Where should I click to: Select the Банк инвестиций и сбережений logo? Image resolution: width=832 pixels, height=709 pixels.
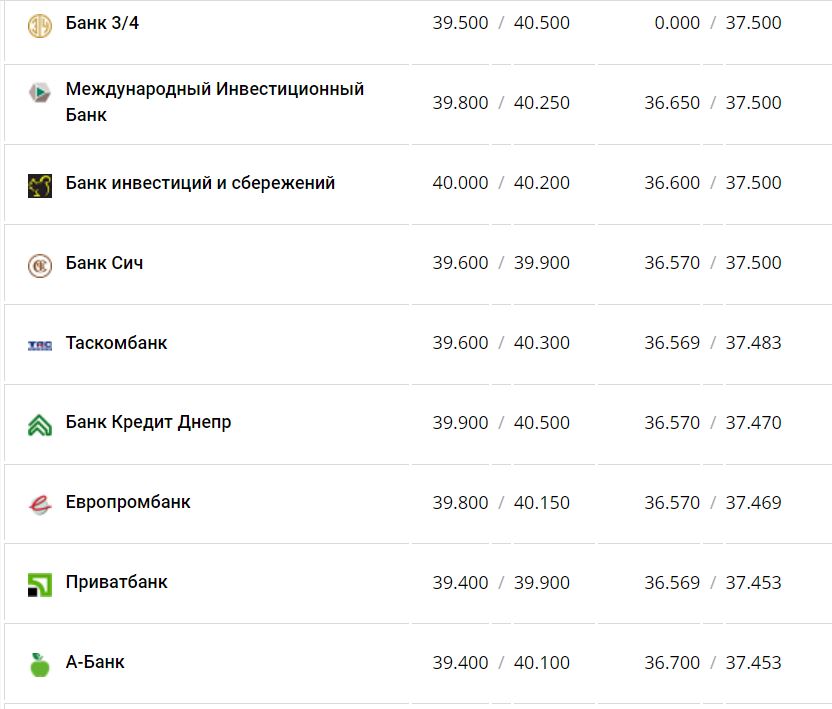(40, 183)
